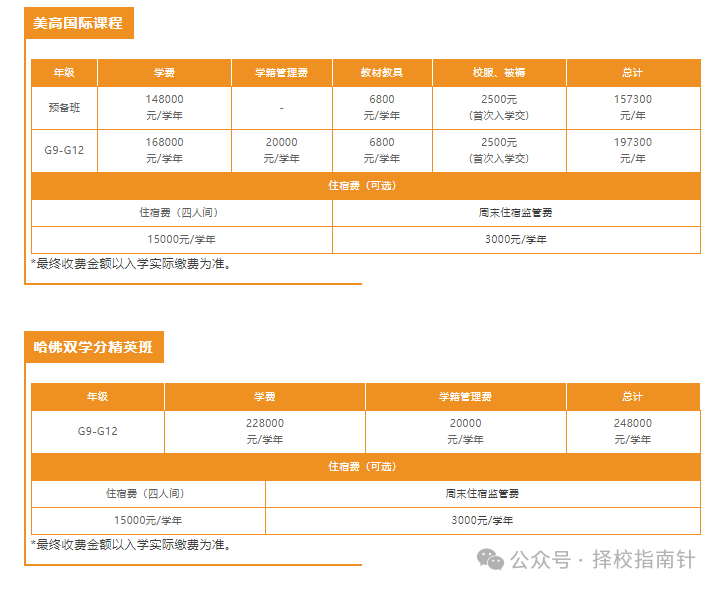
Task: Click the 校服、被褥 column header
Action: coord(499,73)
